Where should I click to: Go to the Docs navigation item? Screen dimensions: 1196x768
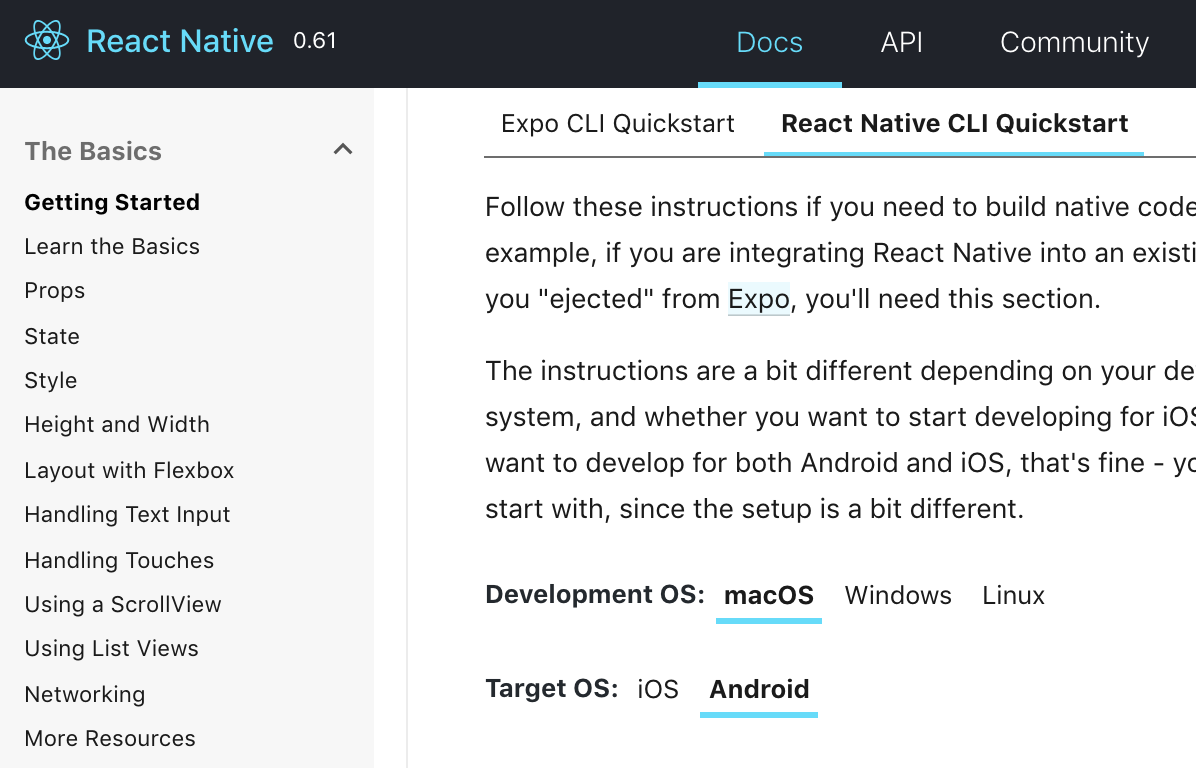769,42
